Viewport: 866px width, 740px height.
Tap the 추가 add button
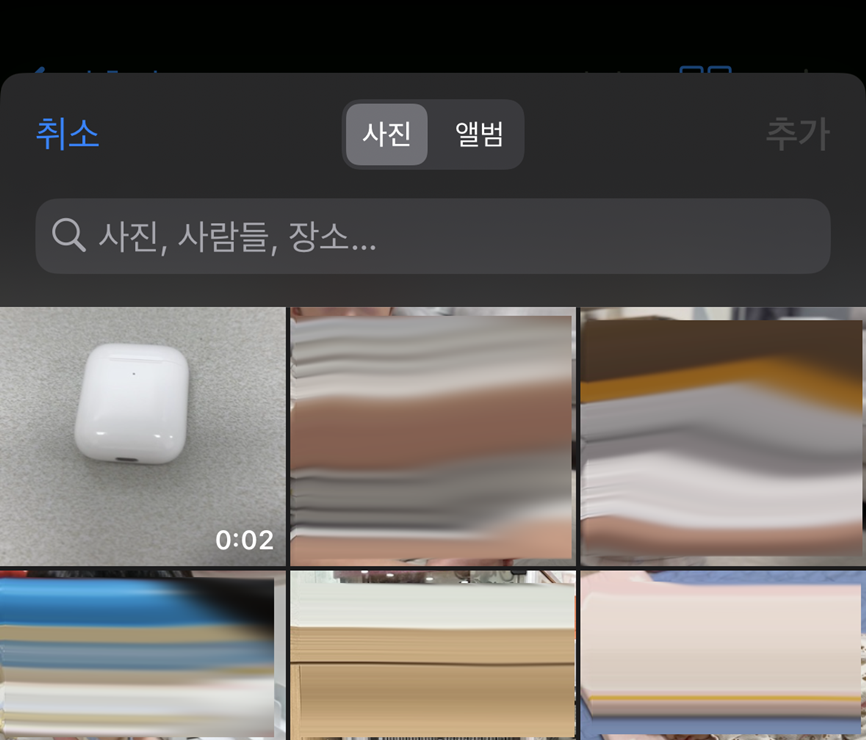(x=798, y=134)
